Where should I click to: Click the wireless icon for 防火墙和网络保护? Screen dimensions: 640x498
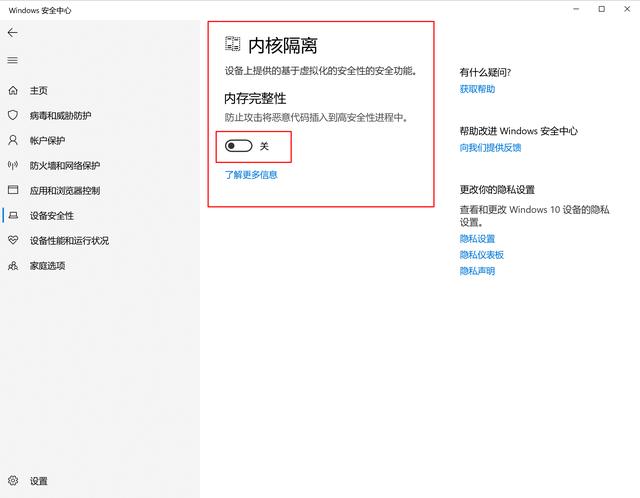click(x=13, y=165)
